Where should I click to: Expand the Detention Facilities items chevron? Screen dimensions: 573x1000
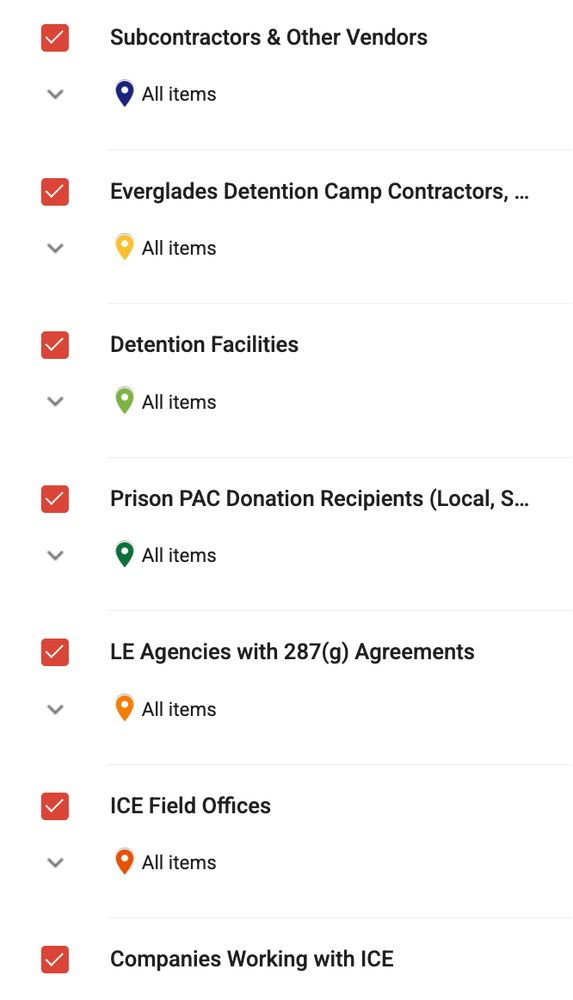click(x=56, y=402)
